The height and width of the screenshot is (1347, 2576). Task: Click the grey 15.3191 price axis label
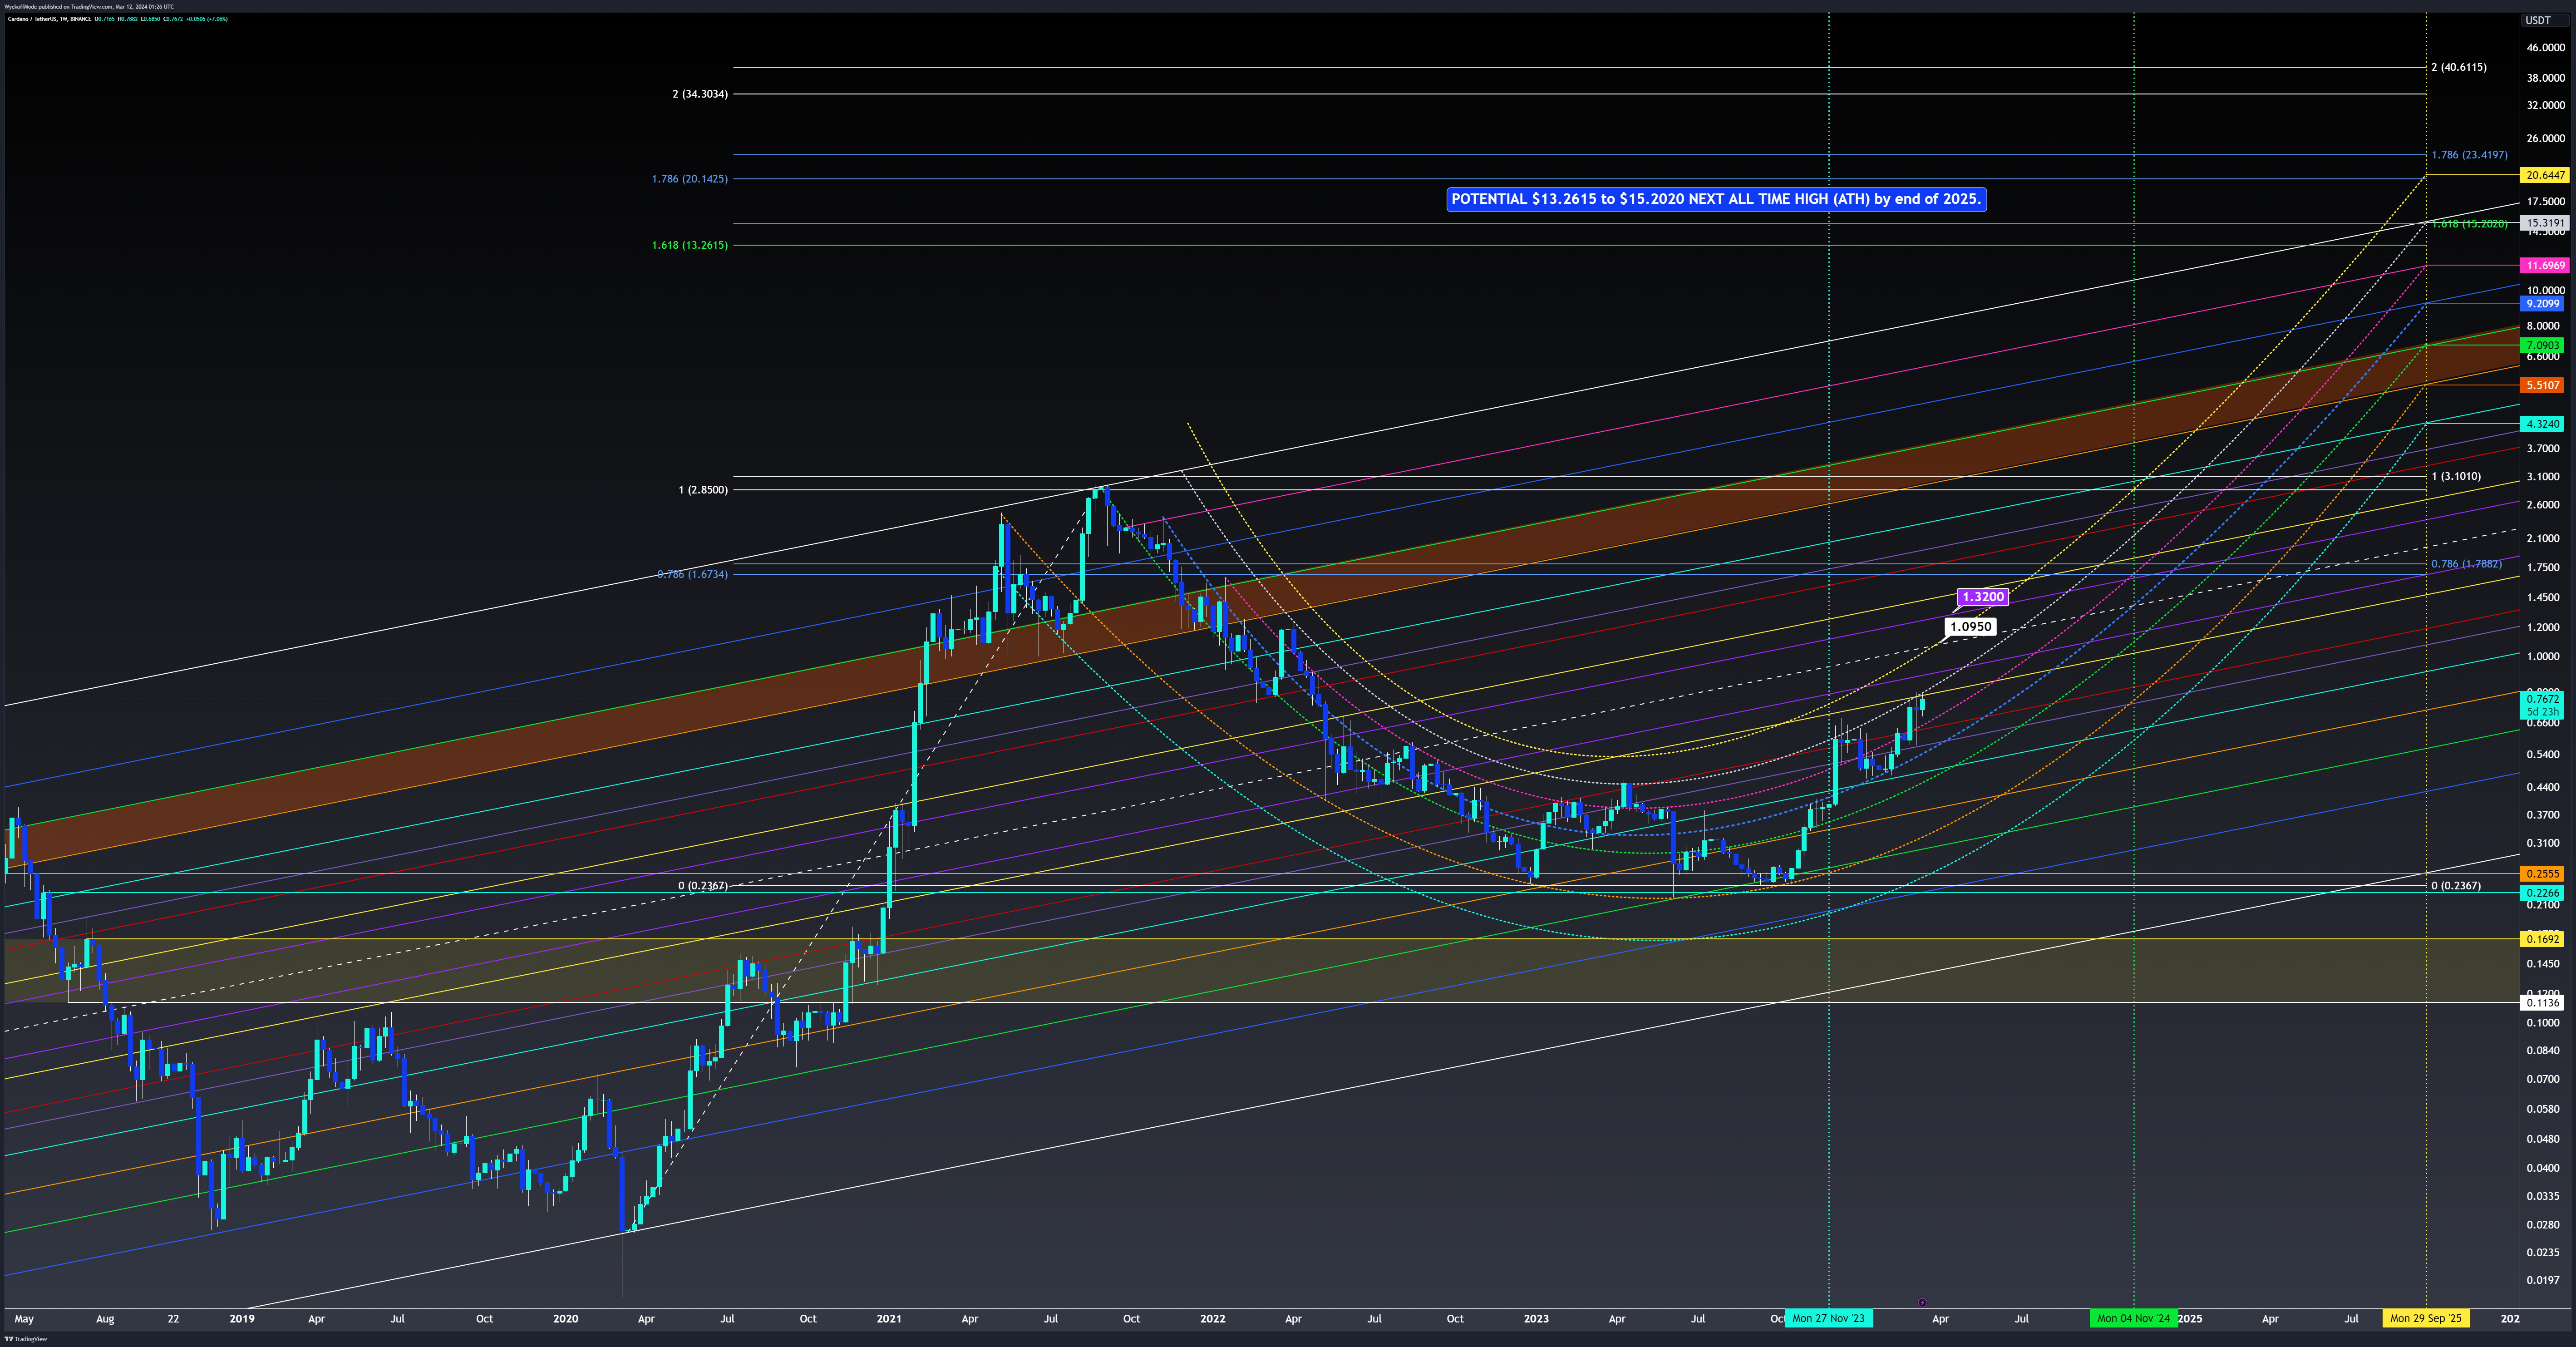[2544, 223]
